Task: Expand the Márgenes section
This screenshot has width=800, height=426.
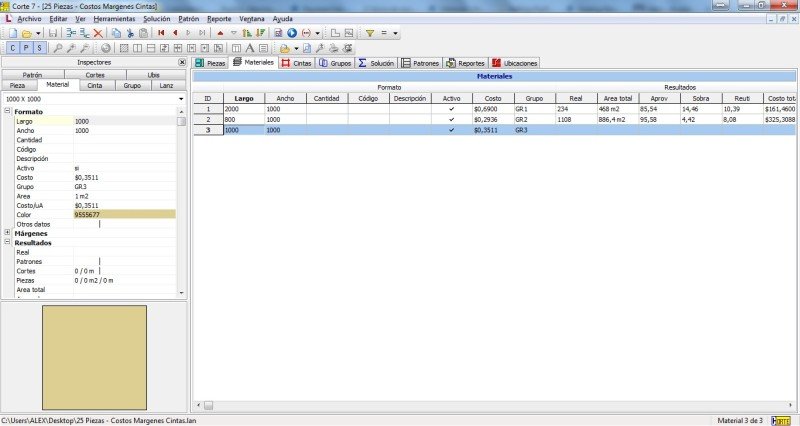Action: click(7, 233)
